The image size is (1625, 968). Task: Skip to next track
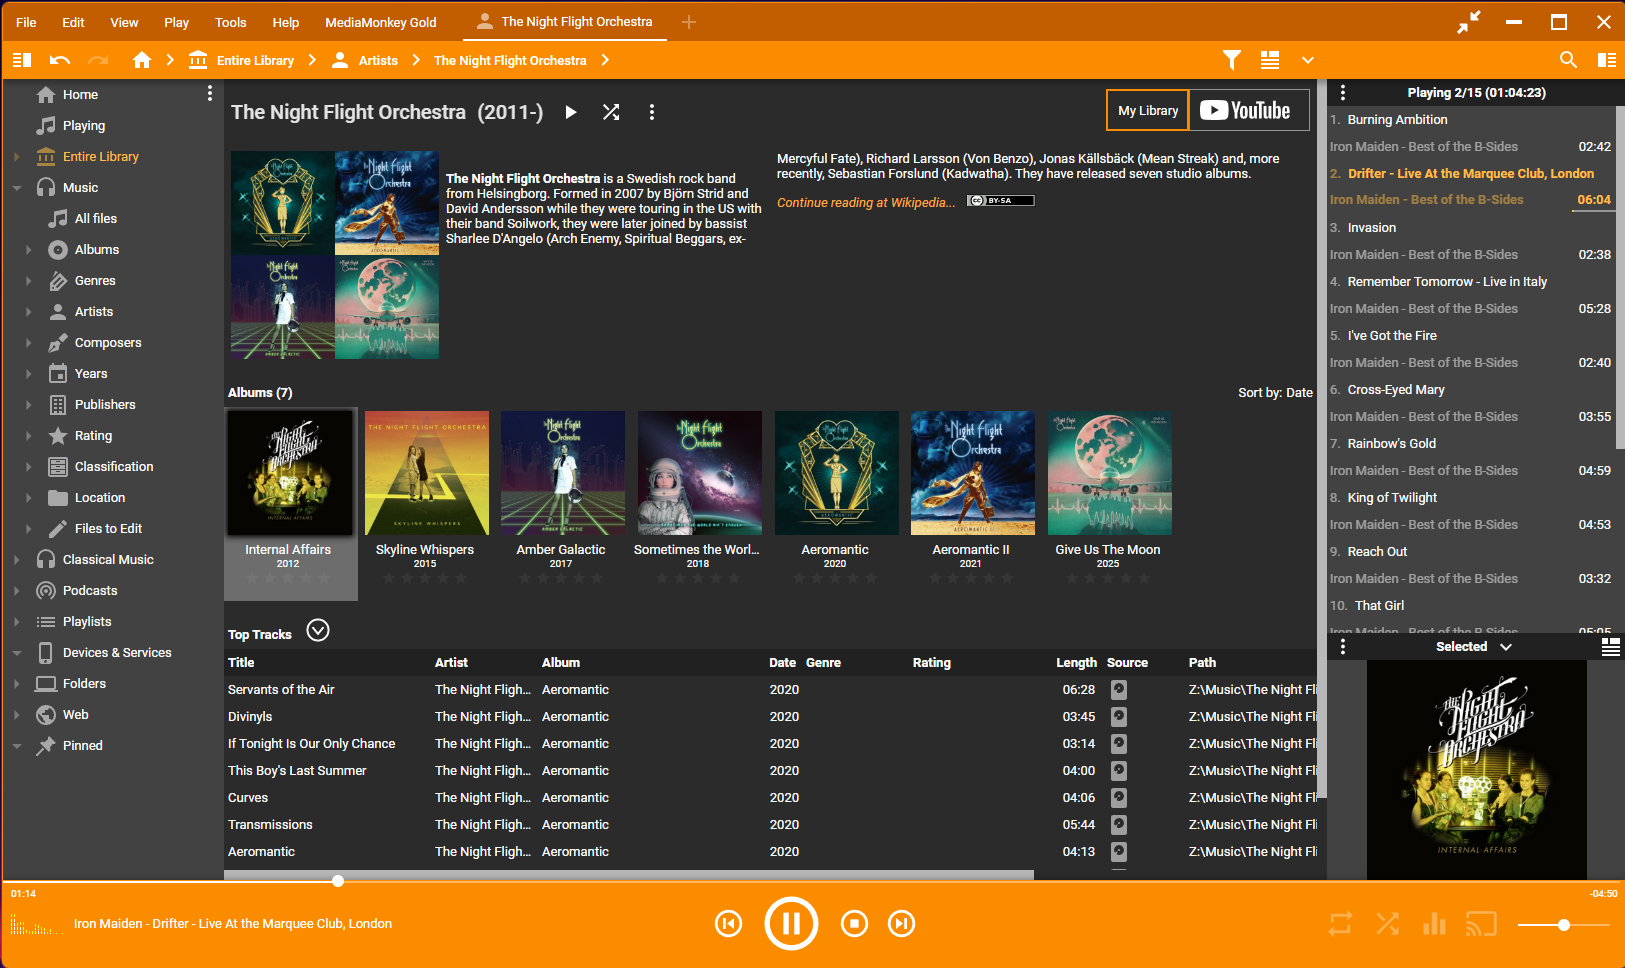coord(902,924)
